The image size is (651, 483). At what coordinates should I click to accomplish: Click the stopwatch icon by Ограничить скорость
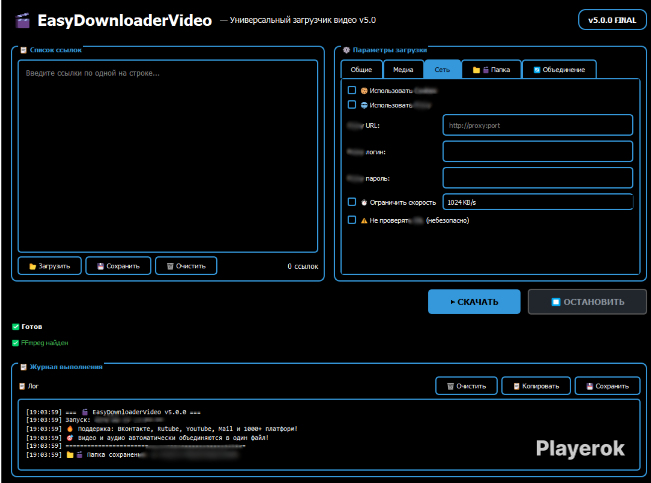point(364,202)
